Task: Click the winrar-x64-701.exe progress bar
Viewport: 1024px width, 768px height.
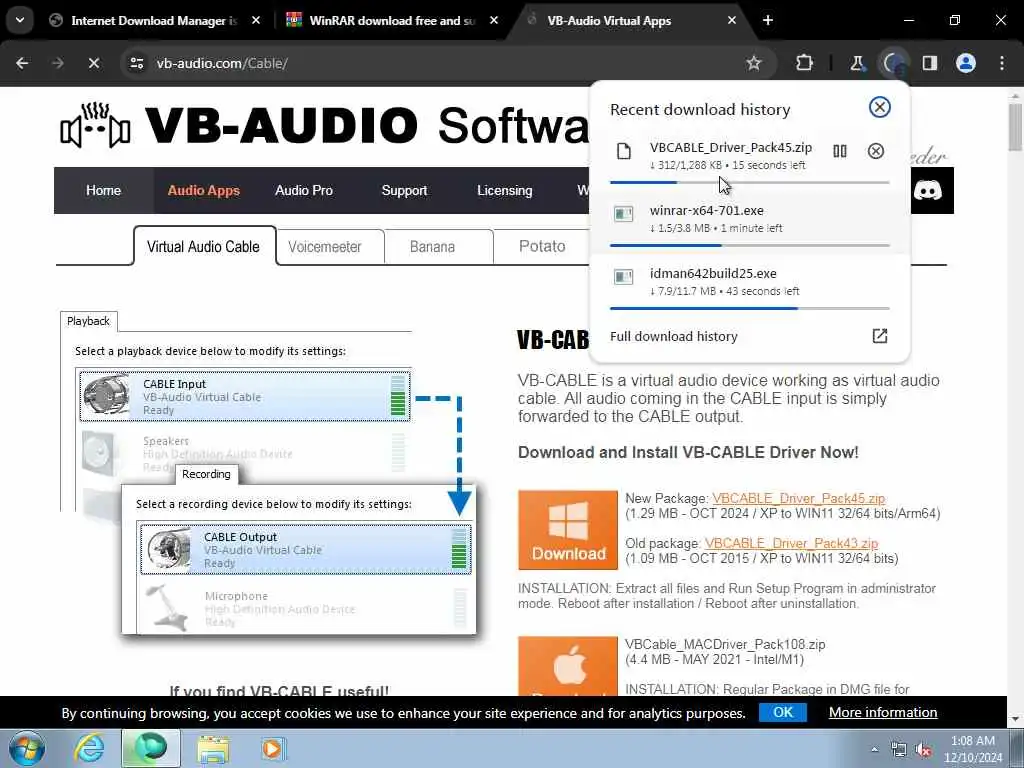Action: [x=749, y=245]
